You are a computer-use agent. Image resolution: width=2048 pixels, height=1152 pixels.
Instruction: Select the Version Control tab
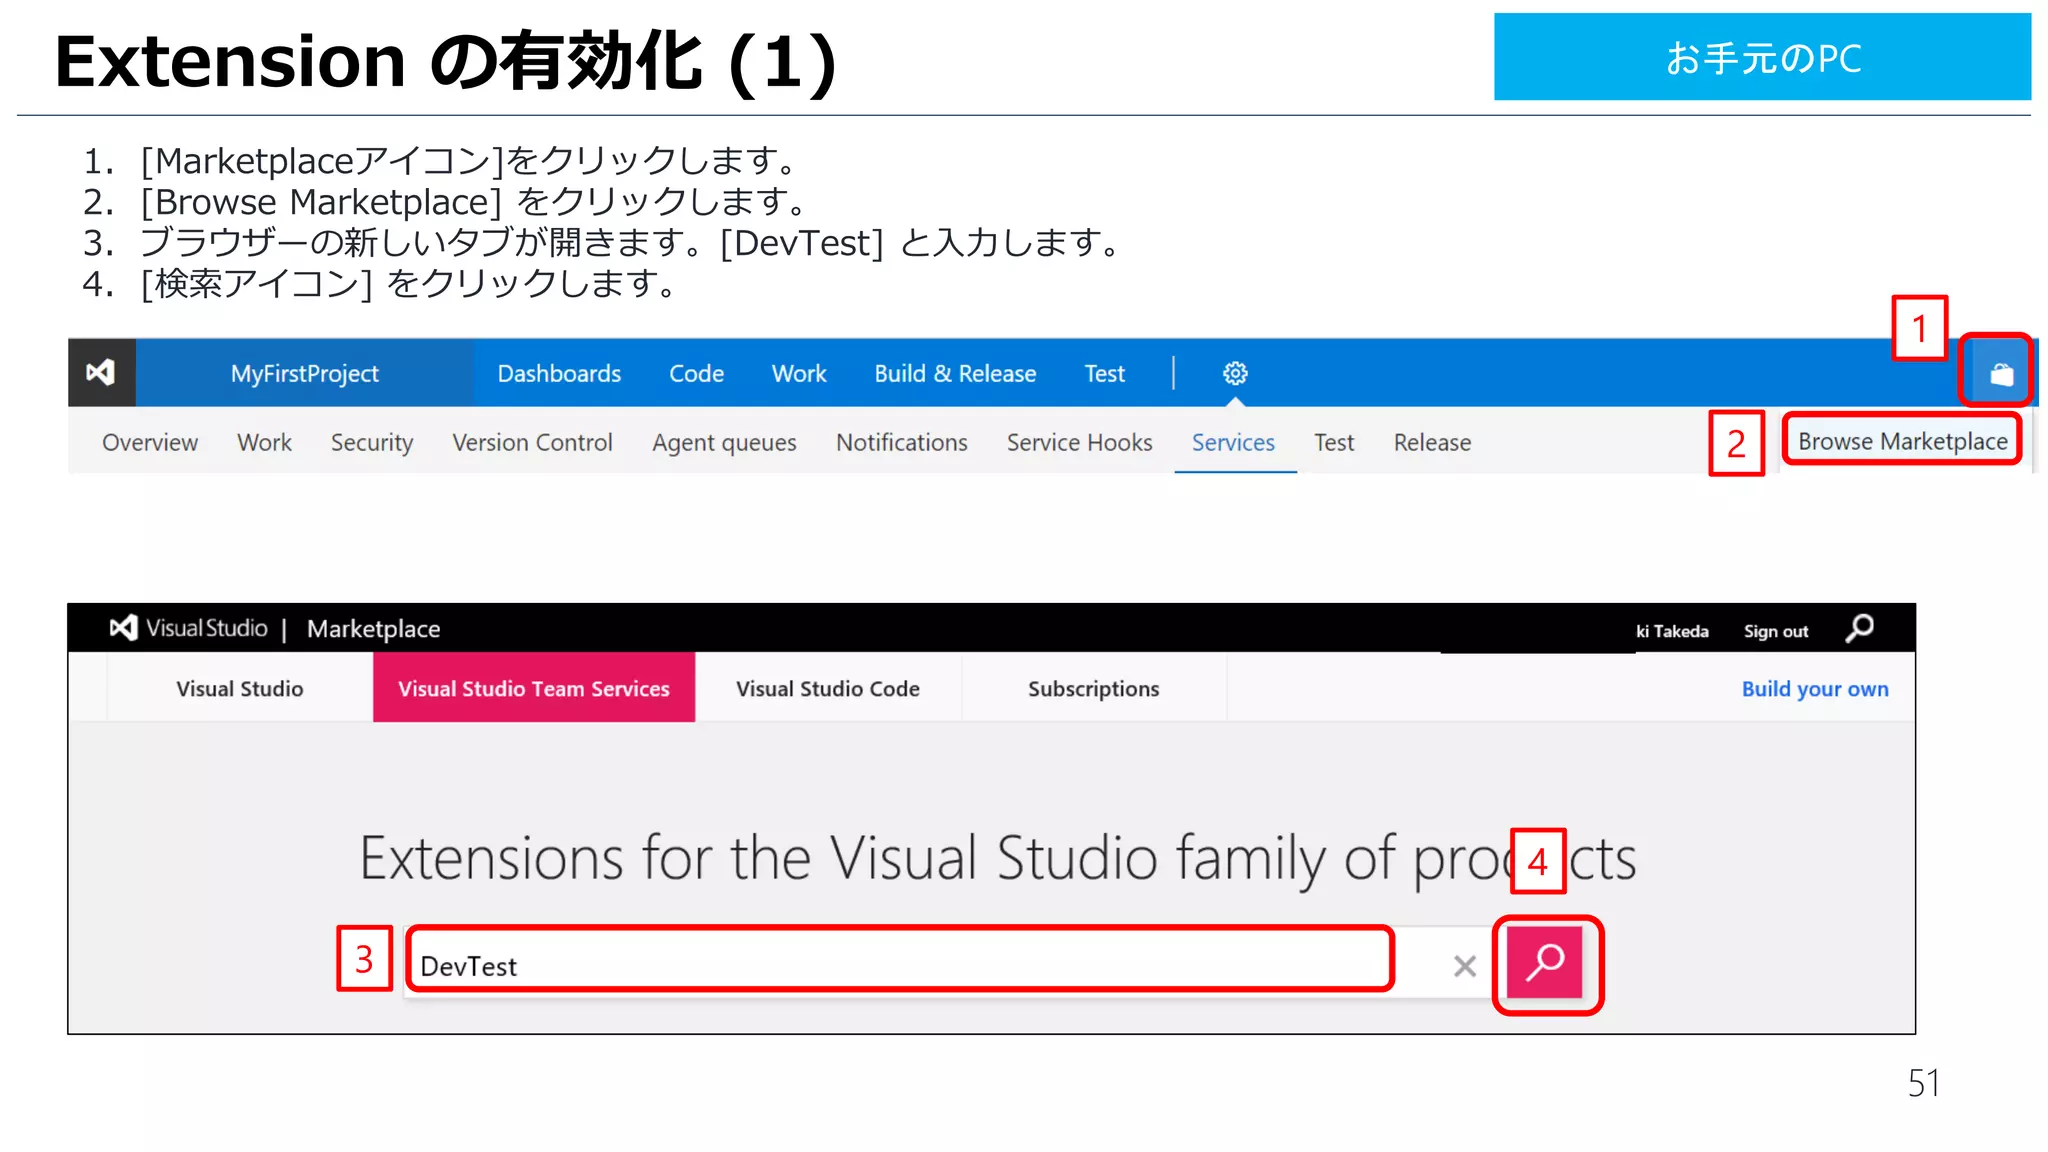coord(532,442)
